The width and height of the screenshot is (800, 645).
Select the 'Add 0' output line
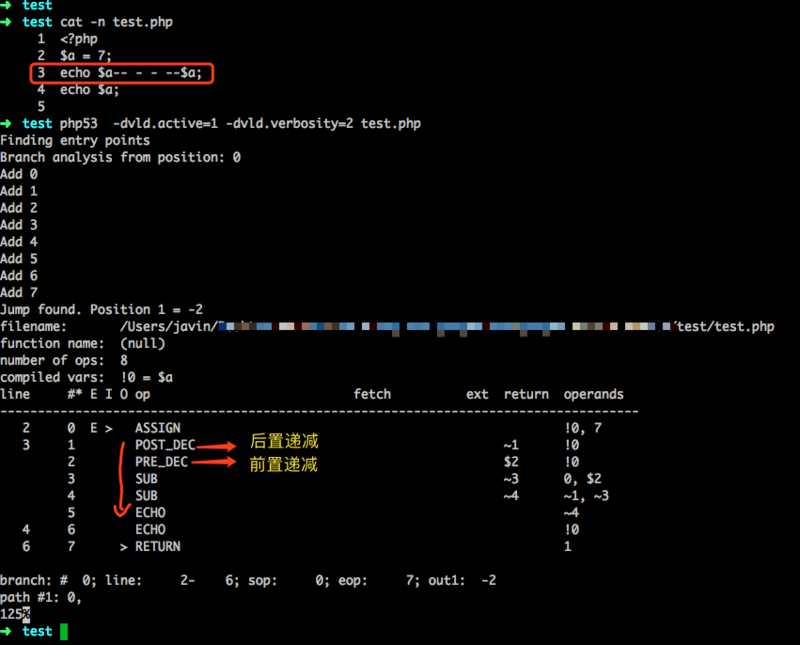pos(19,174)
